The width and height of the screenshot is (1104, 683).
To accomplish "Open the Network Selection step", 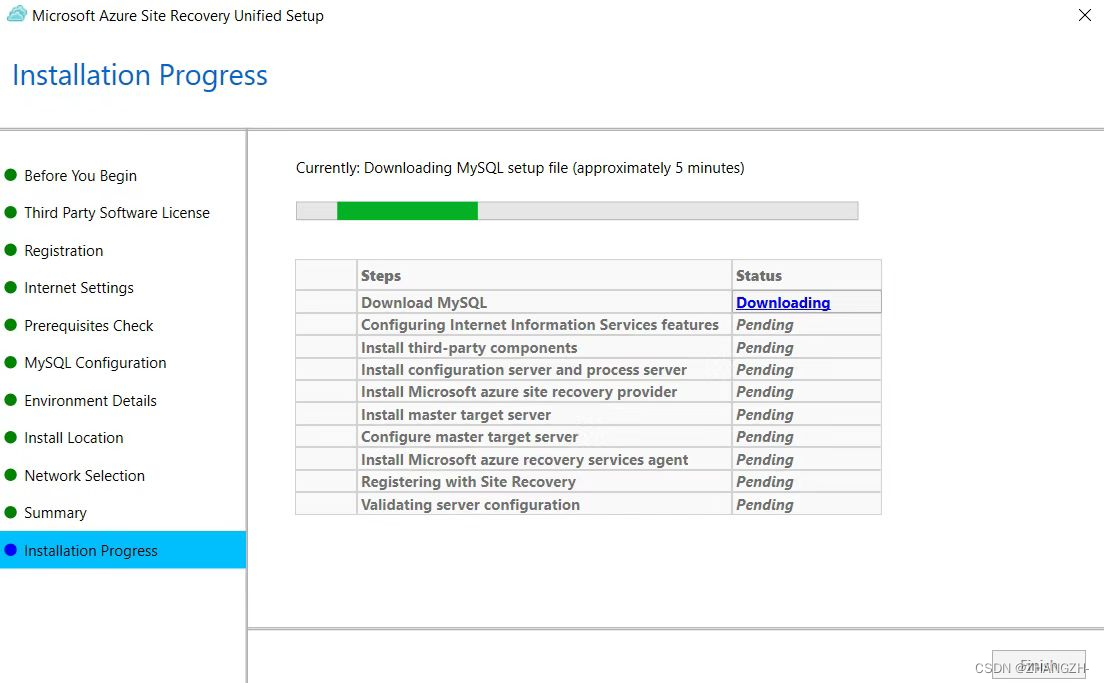I will [84, 475].
